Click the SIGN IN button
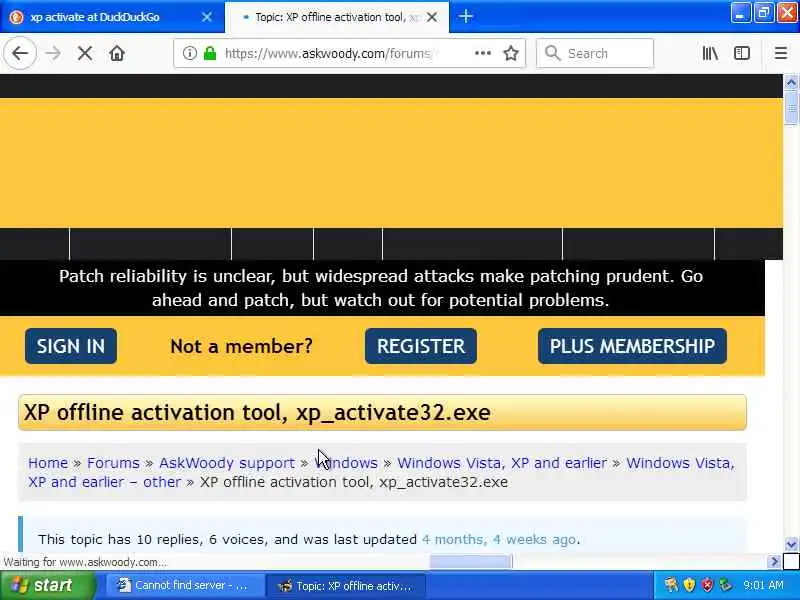Viewport: 800px width, 600px height. (71, 346)
